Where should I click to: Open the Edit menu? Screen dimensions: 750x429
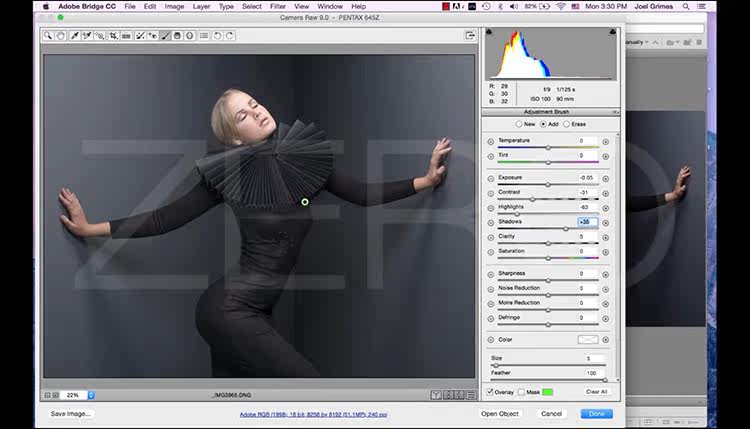tap(150, 6)
